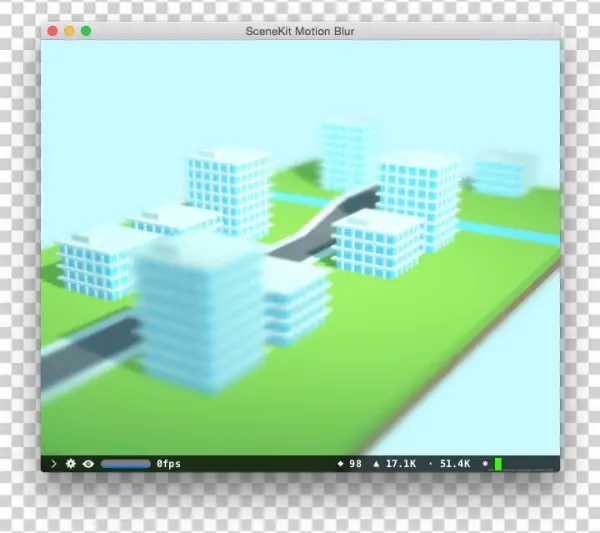600x533 pixels.
Task: Click the blue frame-rate progress bar
Action: 126,464
